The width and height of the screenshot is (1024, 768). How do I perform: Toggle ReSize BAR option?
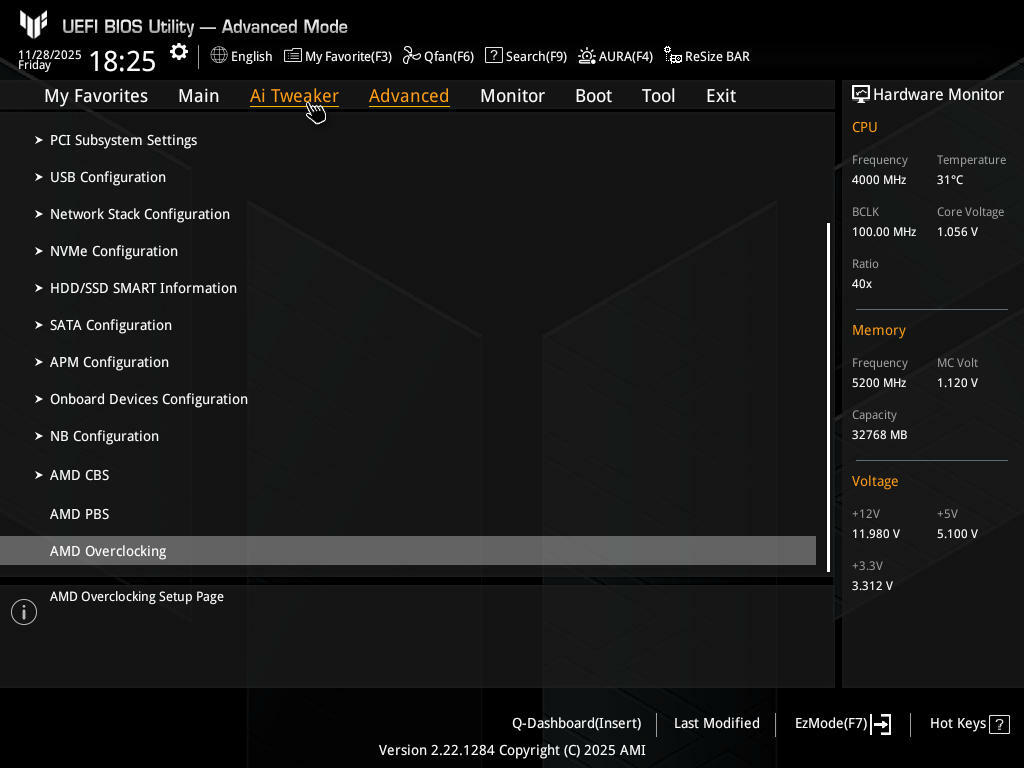tap(707, 56)
